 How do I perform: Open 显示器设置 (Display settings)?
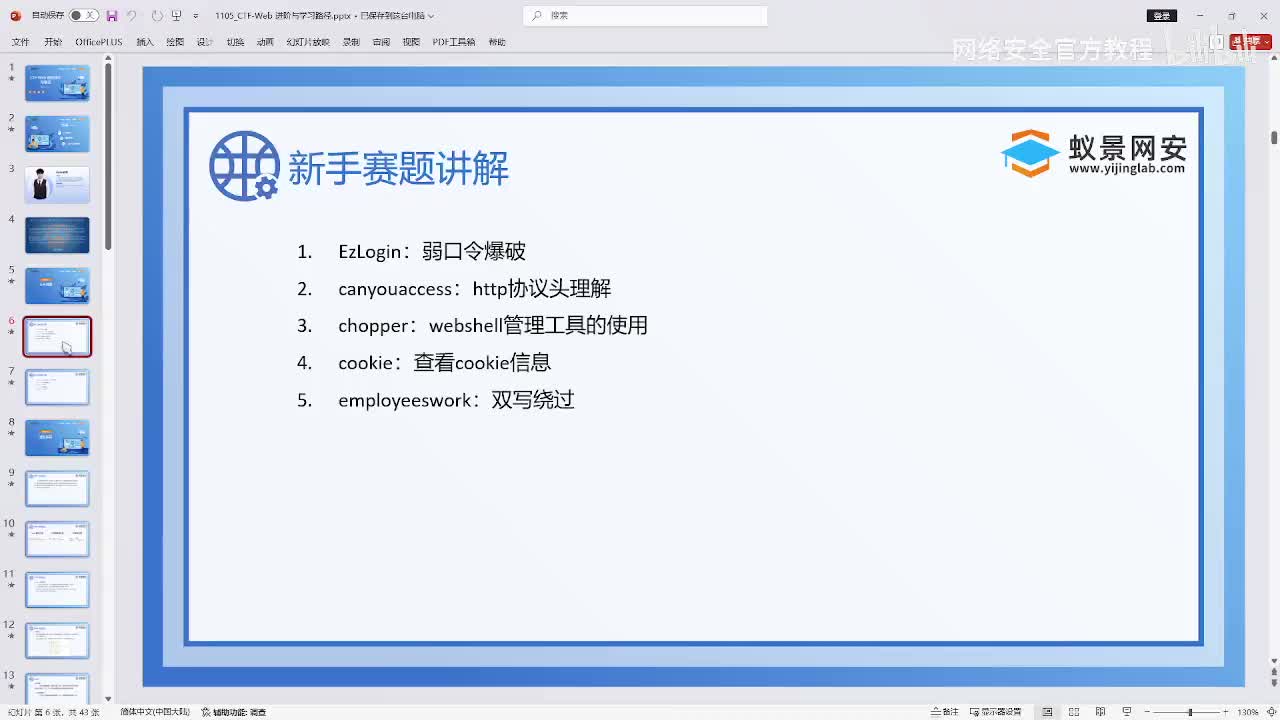pyautogui.click(x=995, y=712)
